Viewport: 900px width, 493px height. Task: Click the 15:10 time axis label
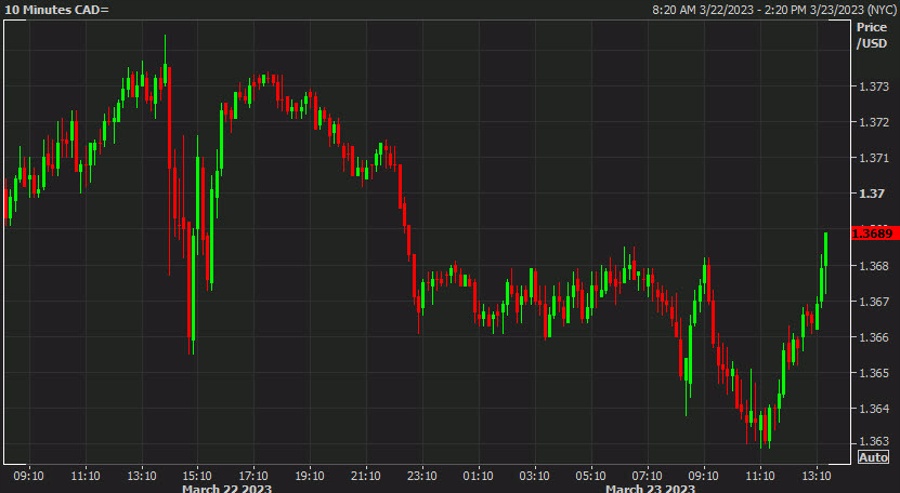(x=197, y=476)
